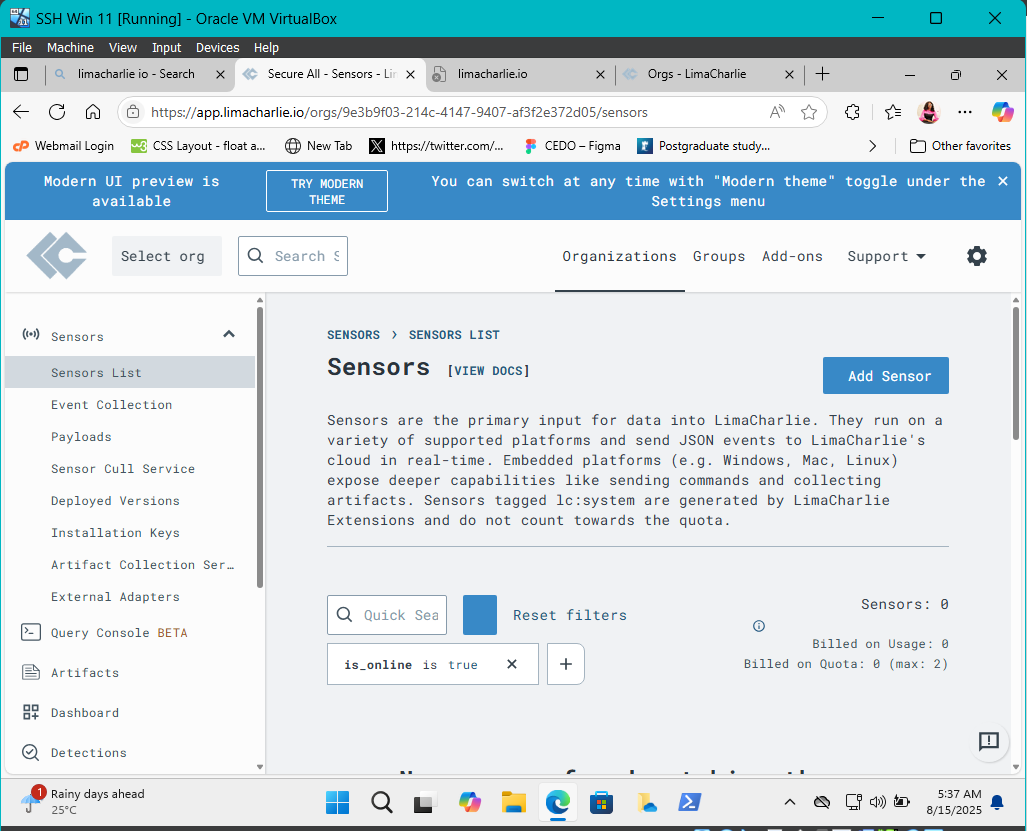Open the settings gear icon

(976, 256)
